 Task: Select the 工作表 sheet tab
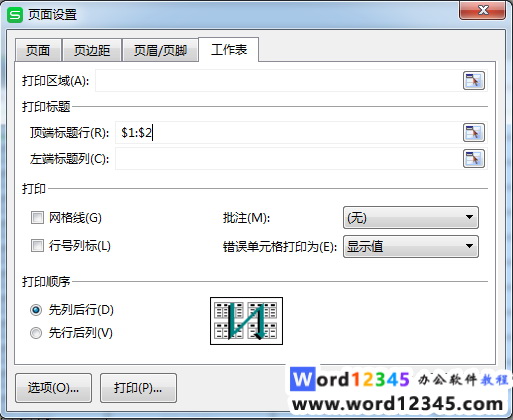(229, 50)
